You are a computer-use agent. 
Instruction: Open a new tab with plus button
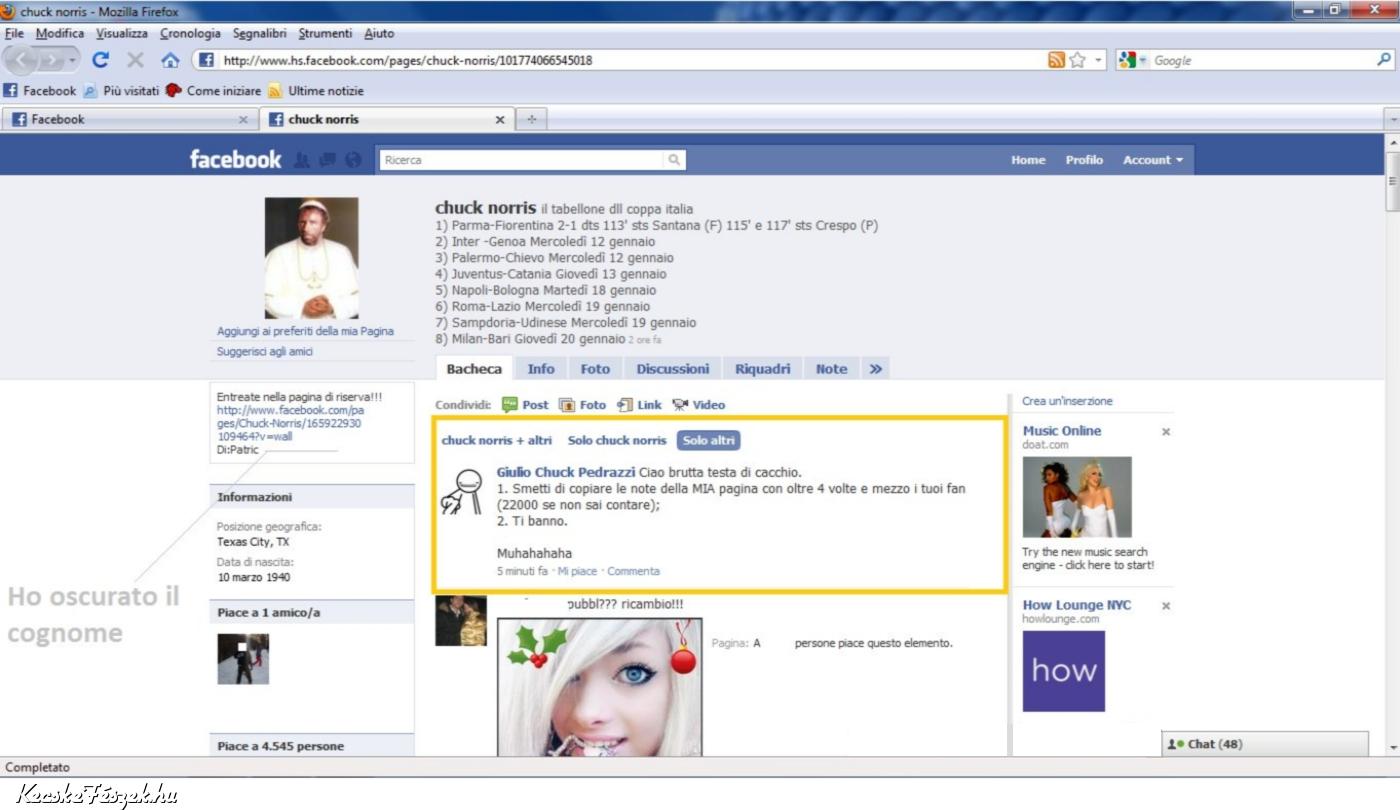click(531, 119)
